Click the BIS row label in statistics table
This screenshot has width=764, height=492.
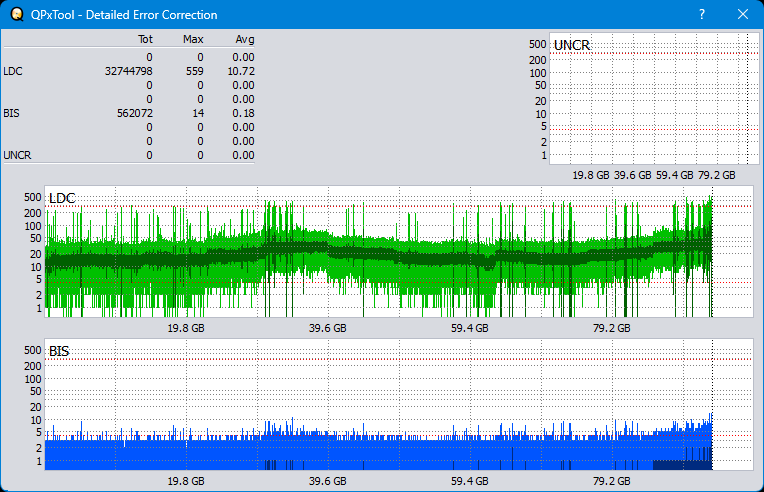(x=11, y=113)
